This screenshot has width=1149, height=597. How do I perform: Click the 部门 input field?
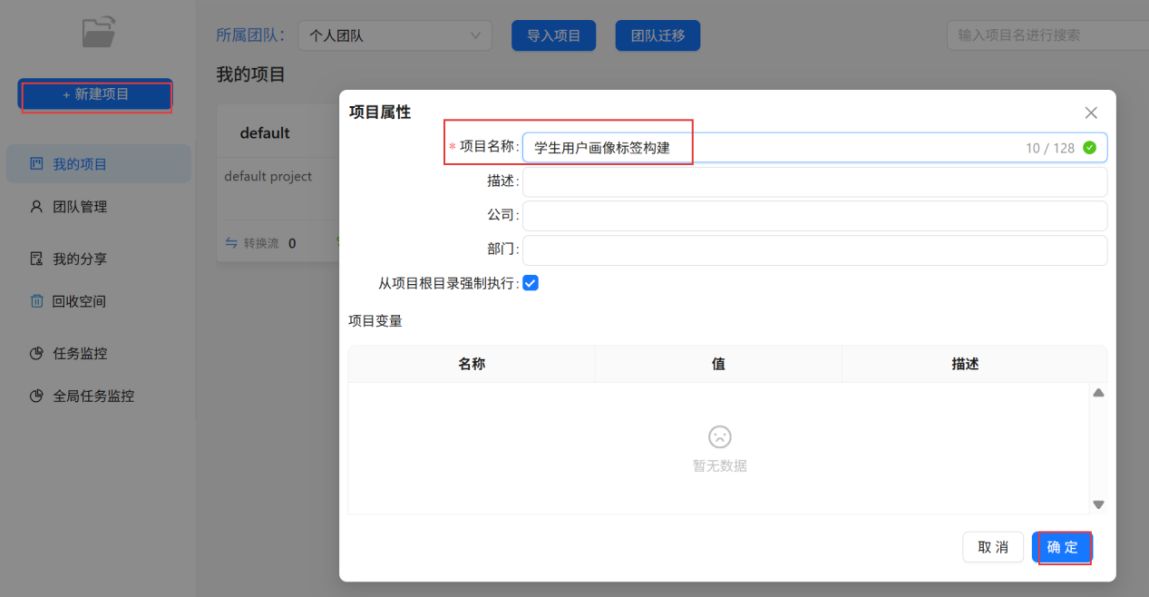coord(814,251)
